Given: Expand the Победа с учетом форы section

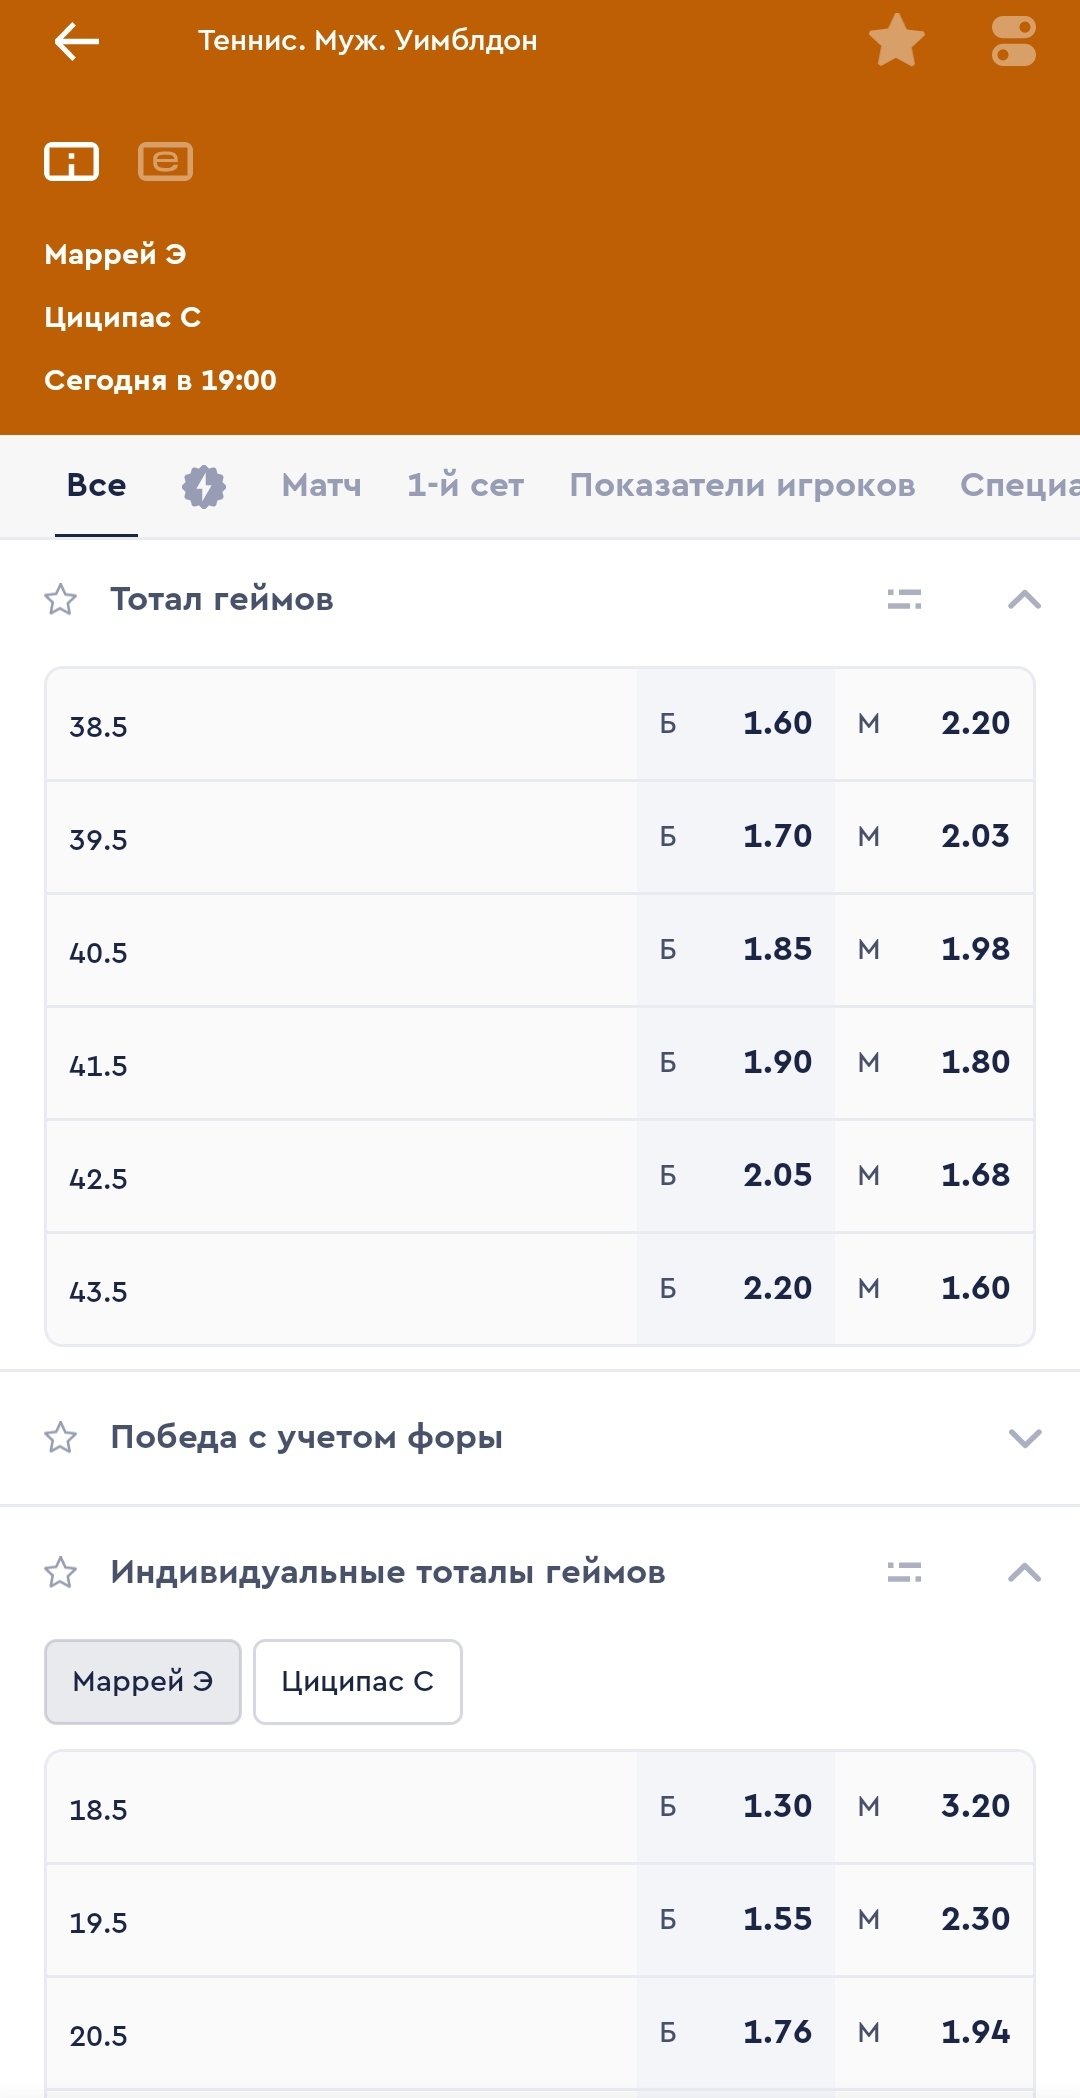Looking at the screenshot, I should click(x=1024, y=1438).
